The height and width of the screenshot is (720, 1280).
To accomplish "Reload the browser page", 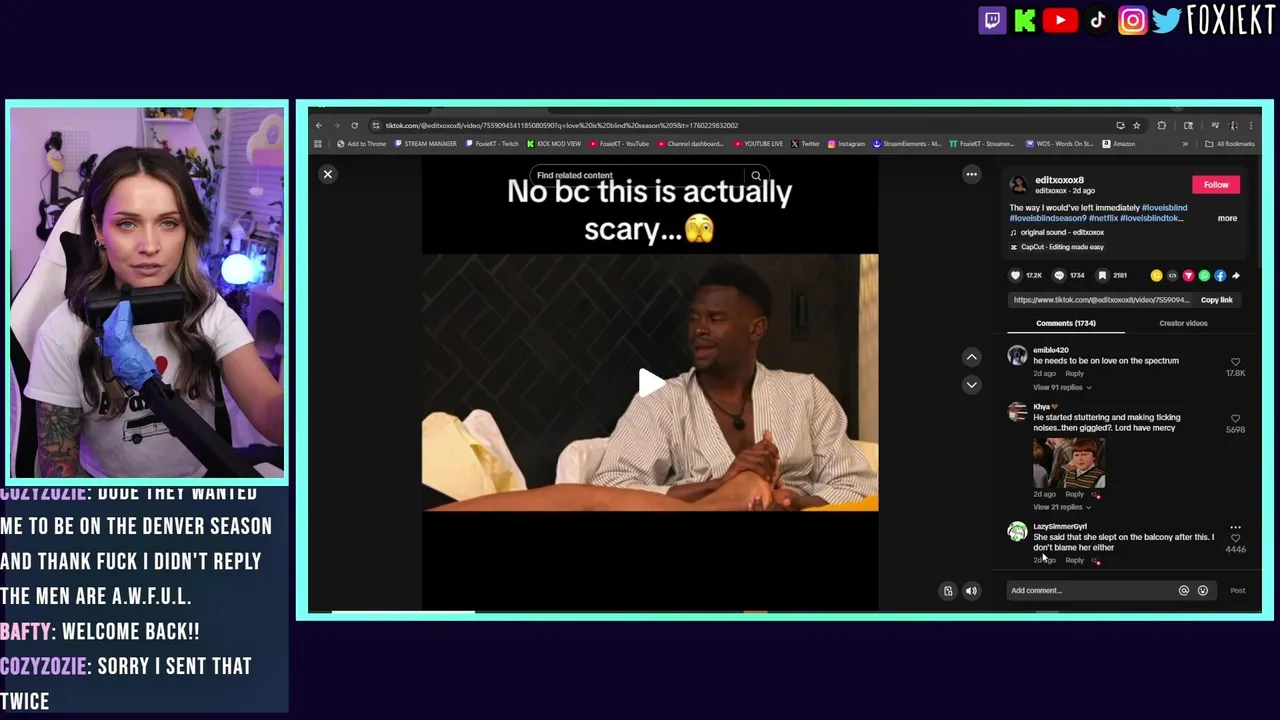I will 354,125.
